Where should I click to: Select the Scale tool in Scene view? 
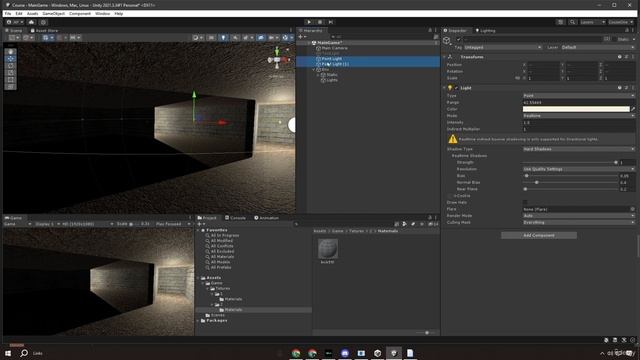pyautogui.click(x=11, y=73)
